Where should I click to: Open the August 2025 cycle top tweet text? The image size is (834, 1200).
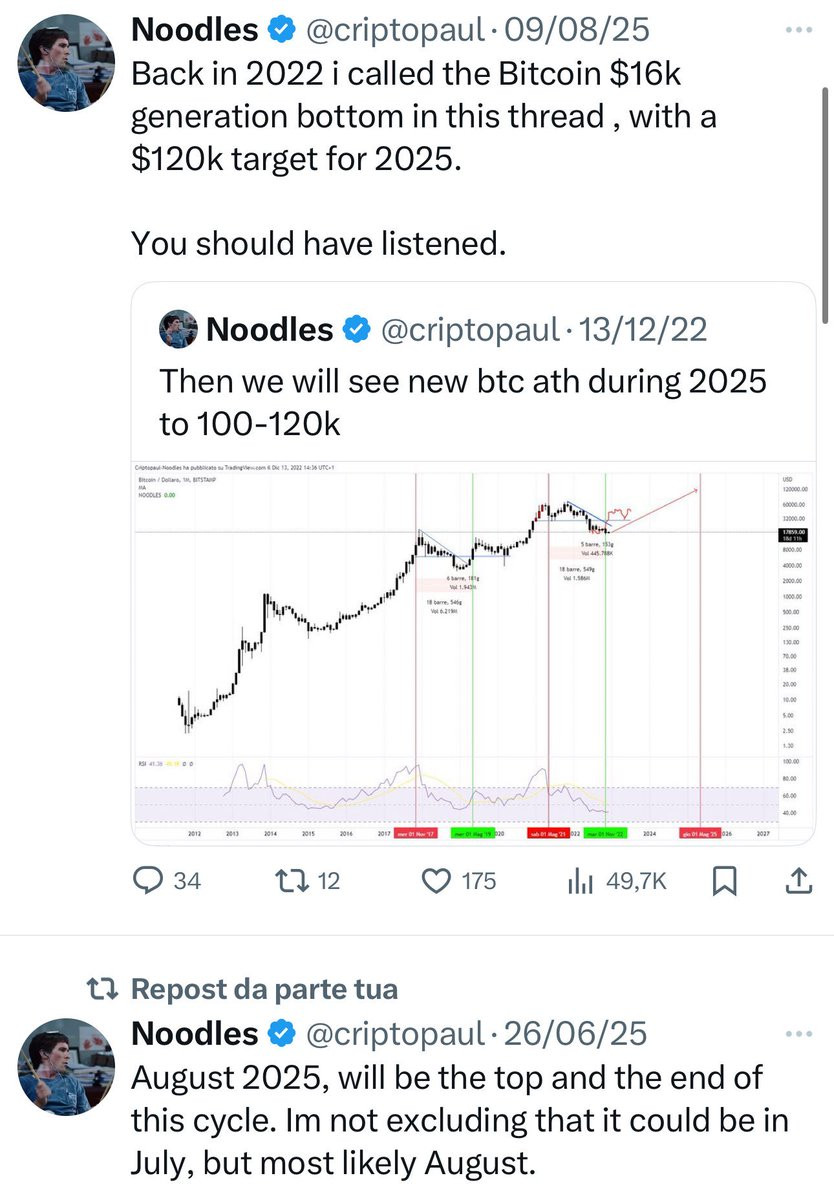(x=460, y=1120)
